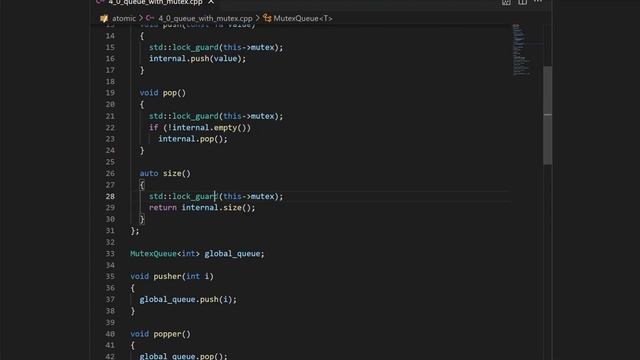640x360 pixels.
Task: Click 'MutexQueue<int>' type on line 33
Action: [165, 254]
